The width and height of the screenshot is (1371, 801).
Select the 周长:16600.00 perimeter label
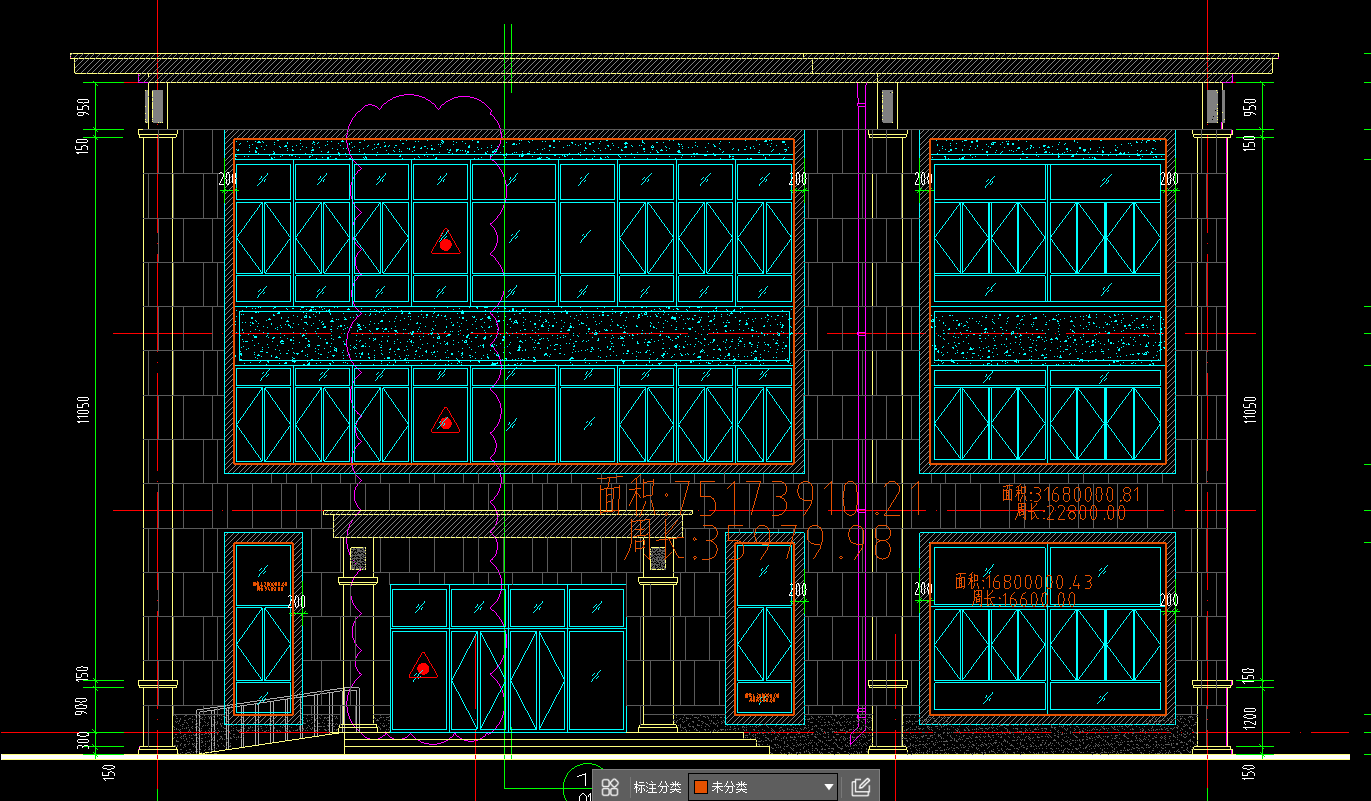pyautogui.click(x=1023, y=599)
